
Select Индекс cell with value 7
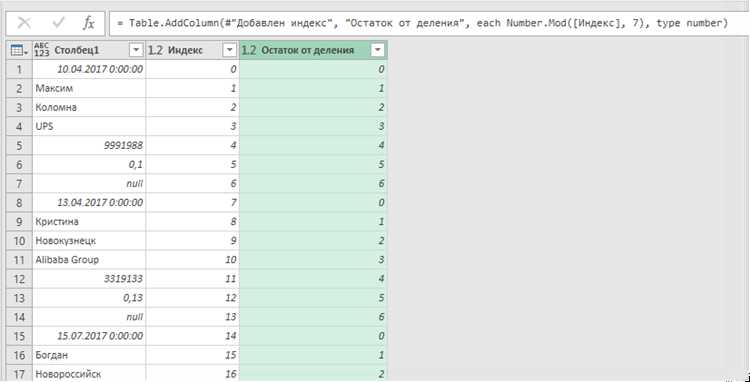193,203
